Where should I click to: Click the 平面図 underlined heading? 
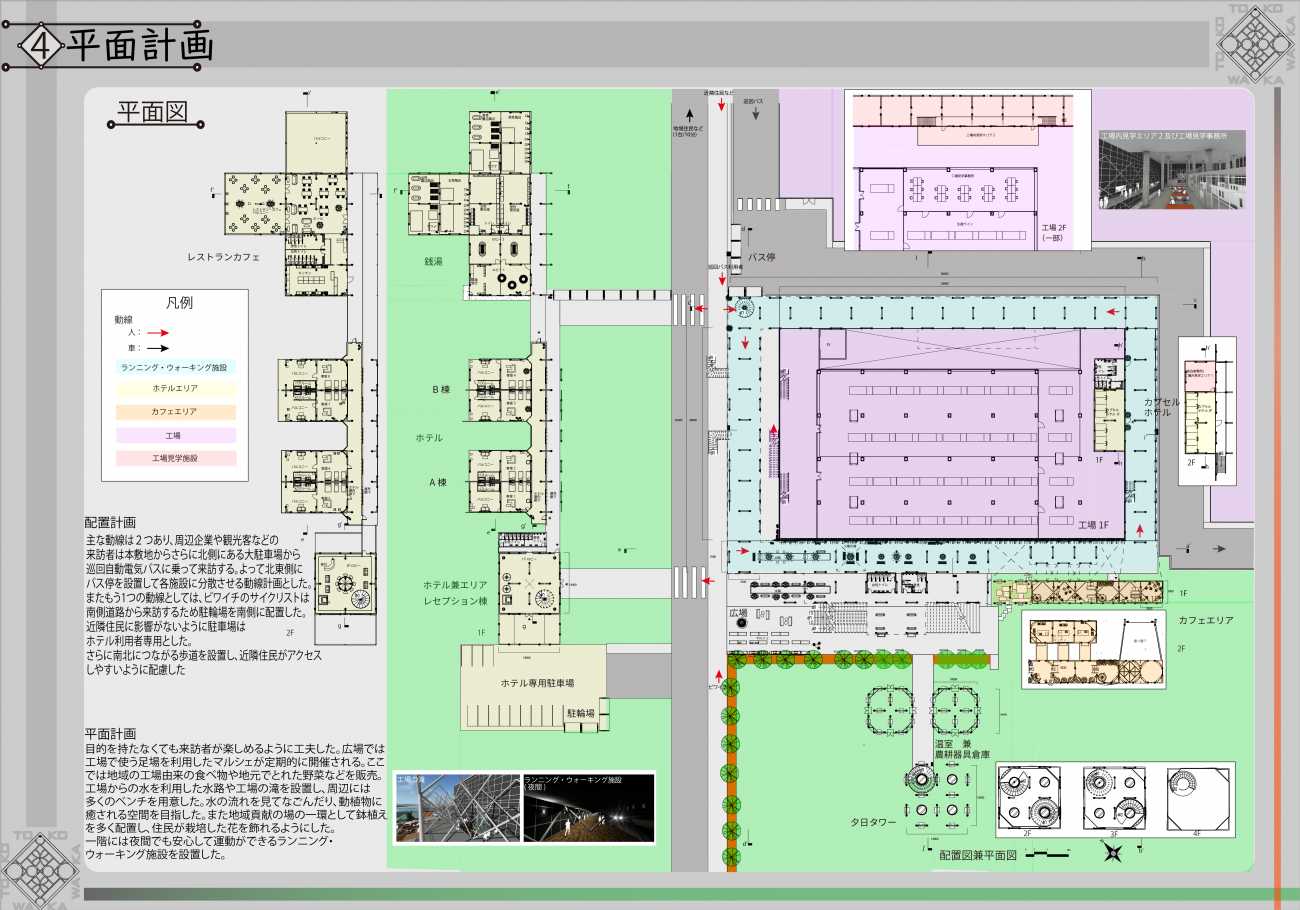(153, 112)
